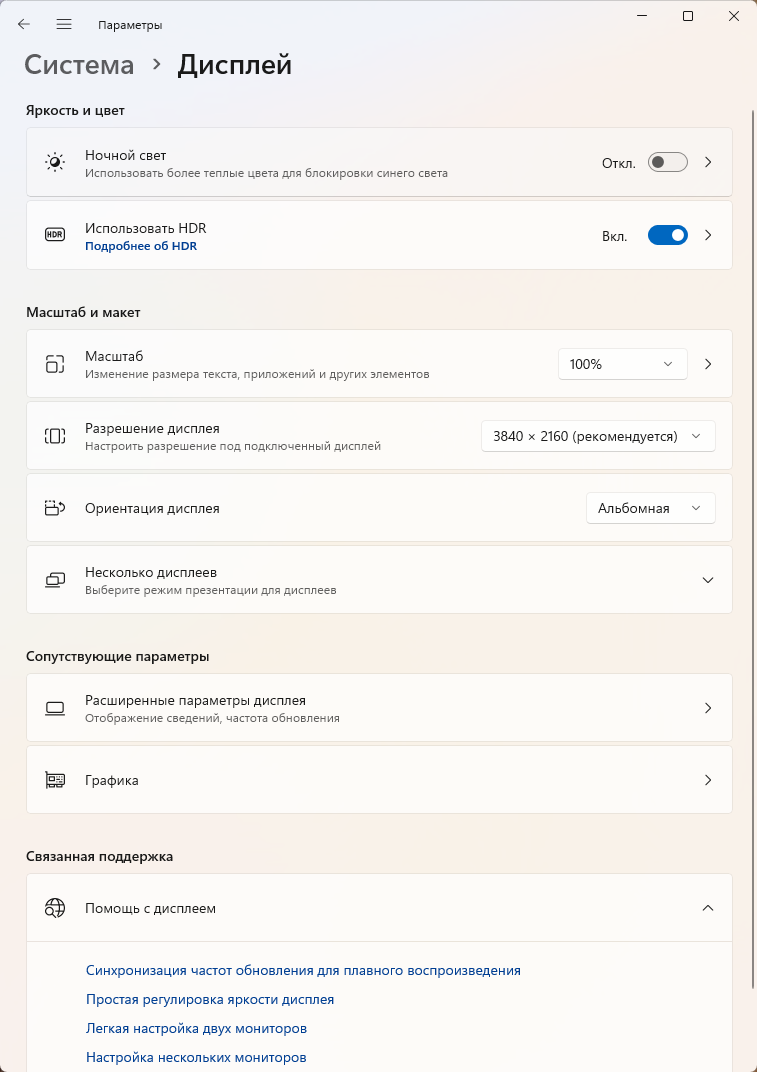The height and width of the screenshot is (1072, 757).
Task: Disable the Использовать HDR toggle
Action: pos(667,235)
